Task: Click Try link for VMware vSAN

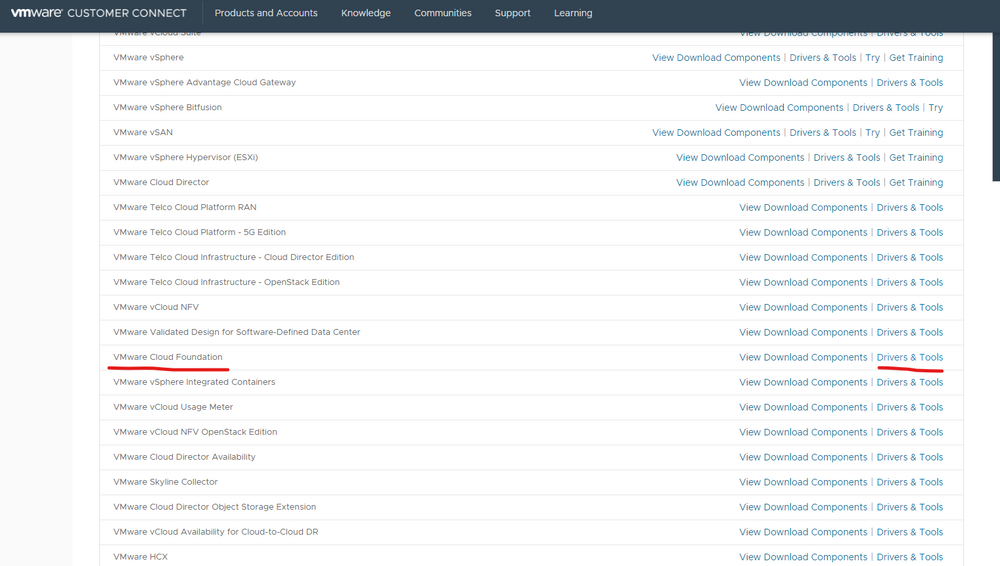Action: point(872,132)
